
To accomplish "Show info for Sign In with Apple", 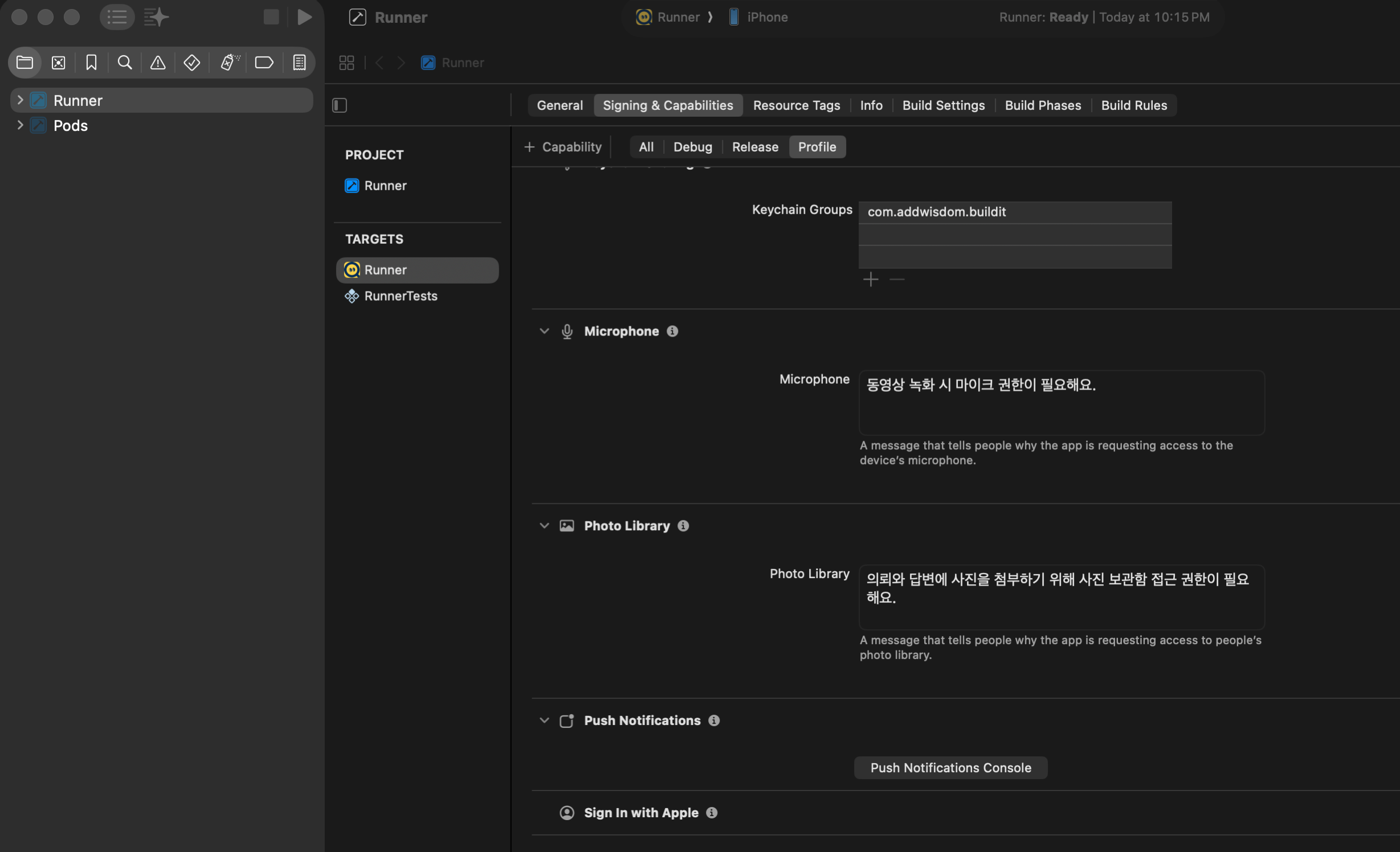I will click(x=712, y=813).
